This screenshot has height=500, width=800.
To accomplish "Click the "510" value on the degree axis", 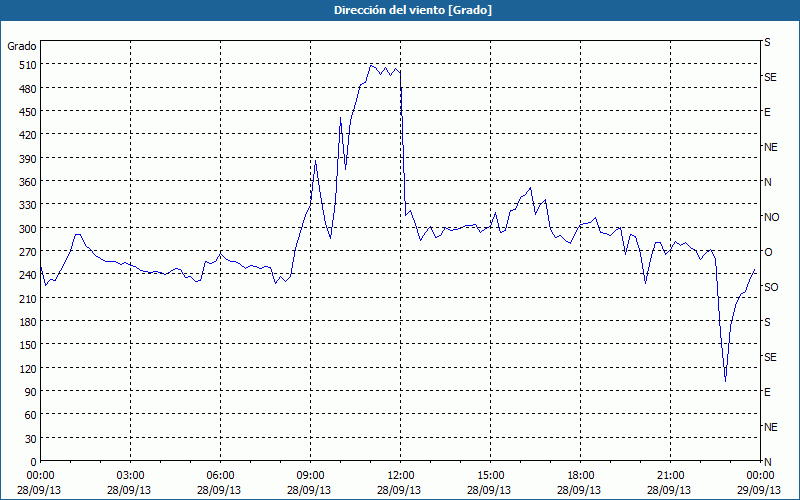I will pos(28,65).
